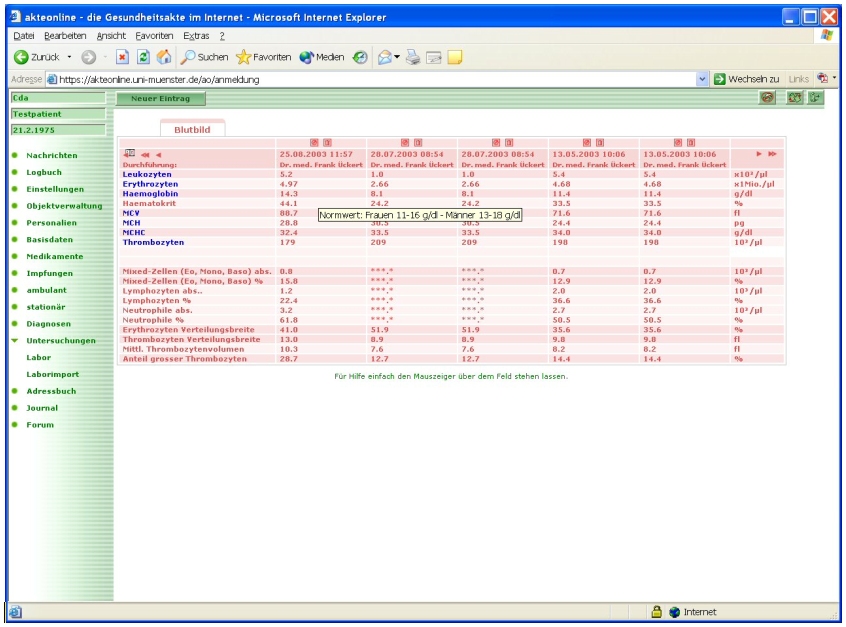This screenshot has height=627, width=846.
Task: Open the Extras menu
Action: click(x=196, y=36)
